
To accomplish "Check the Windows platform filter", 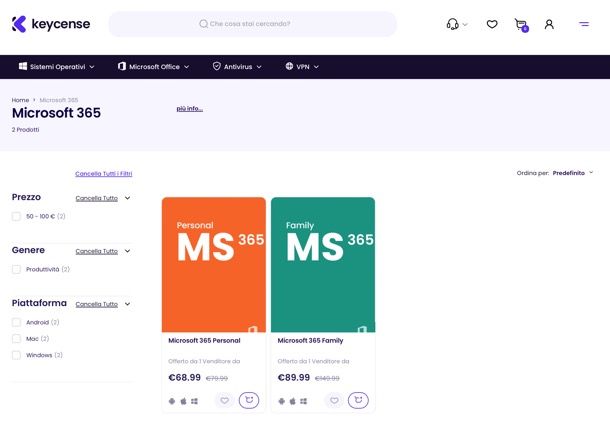I will click(x=16, y=355).
